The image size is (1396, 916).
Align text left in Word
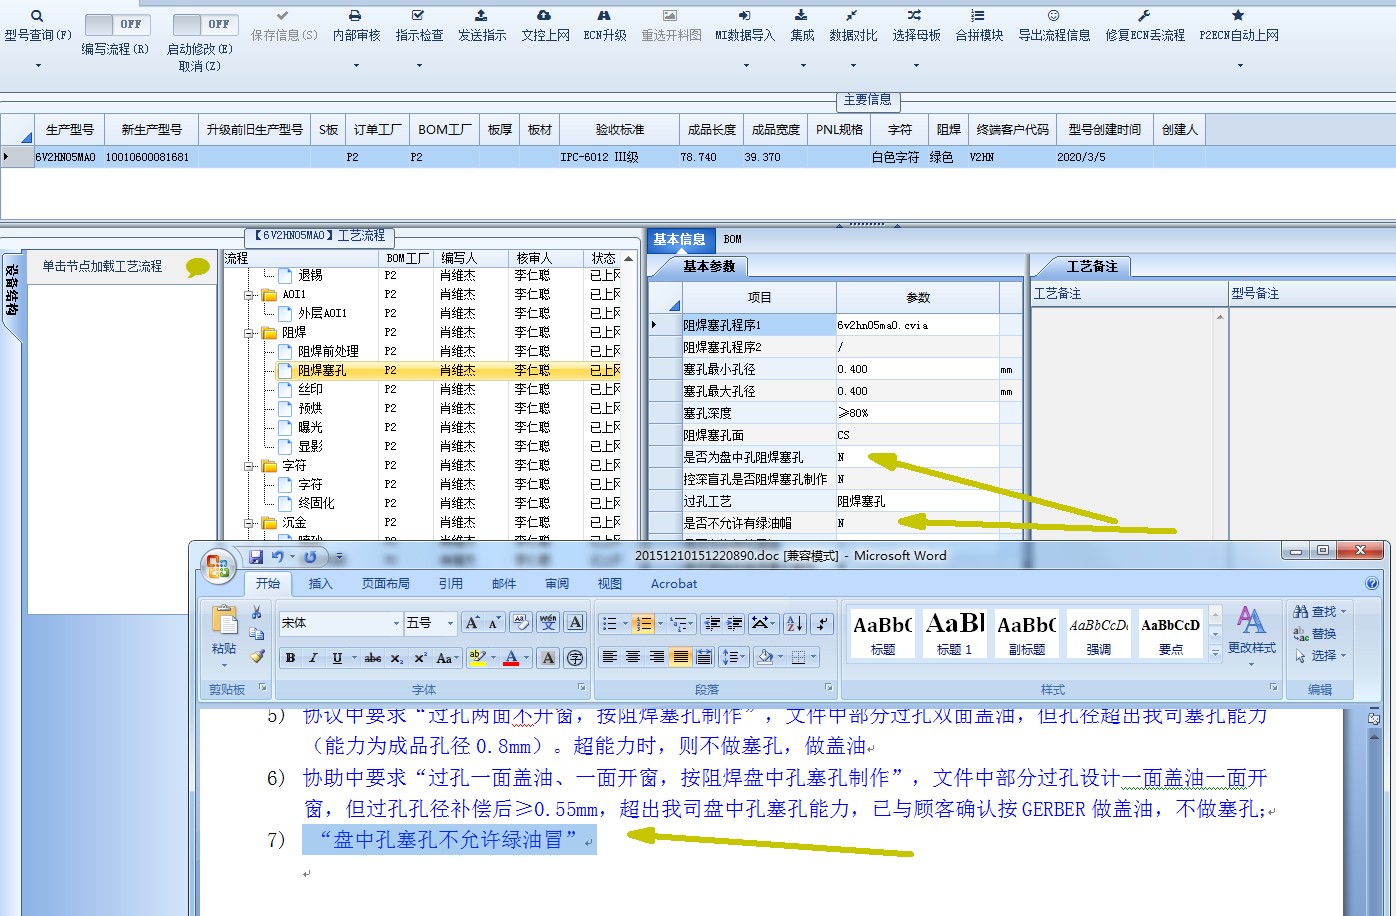tap(609, 657)
